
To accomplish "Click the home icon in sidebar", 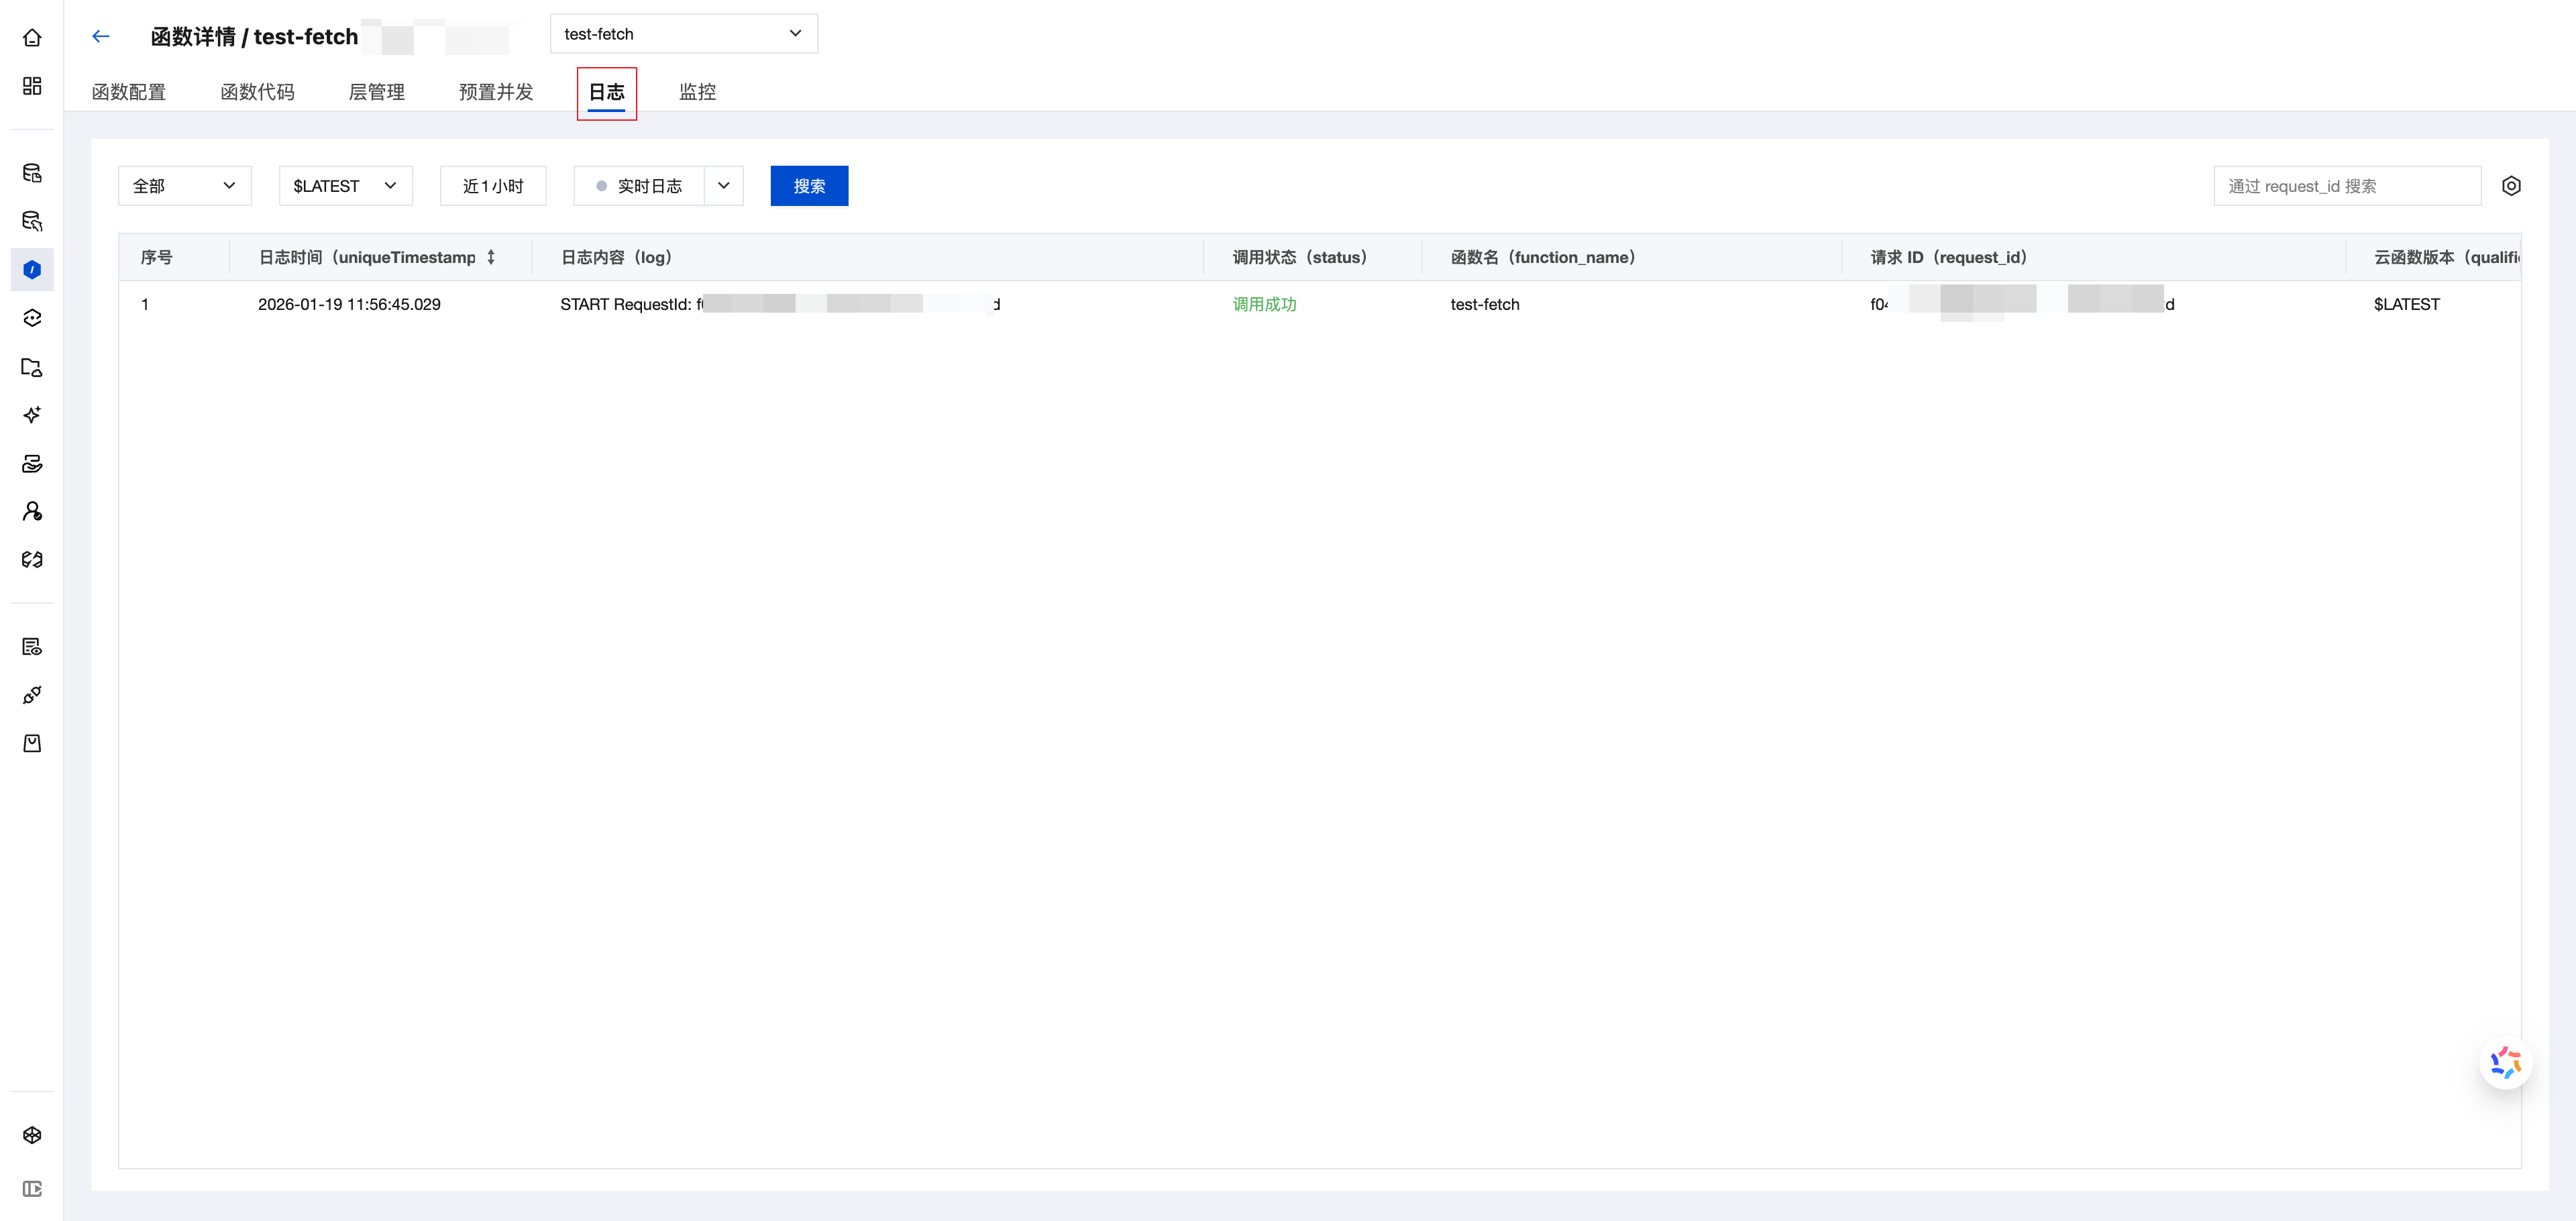I will pyautogui.click(x=32, y=38).
